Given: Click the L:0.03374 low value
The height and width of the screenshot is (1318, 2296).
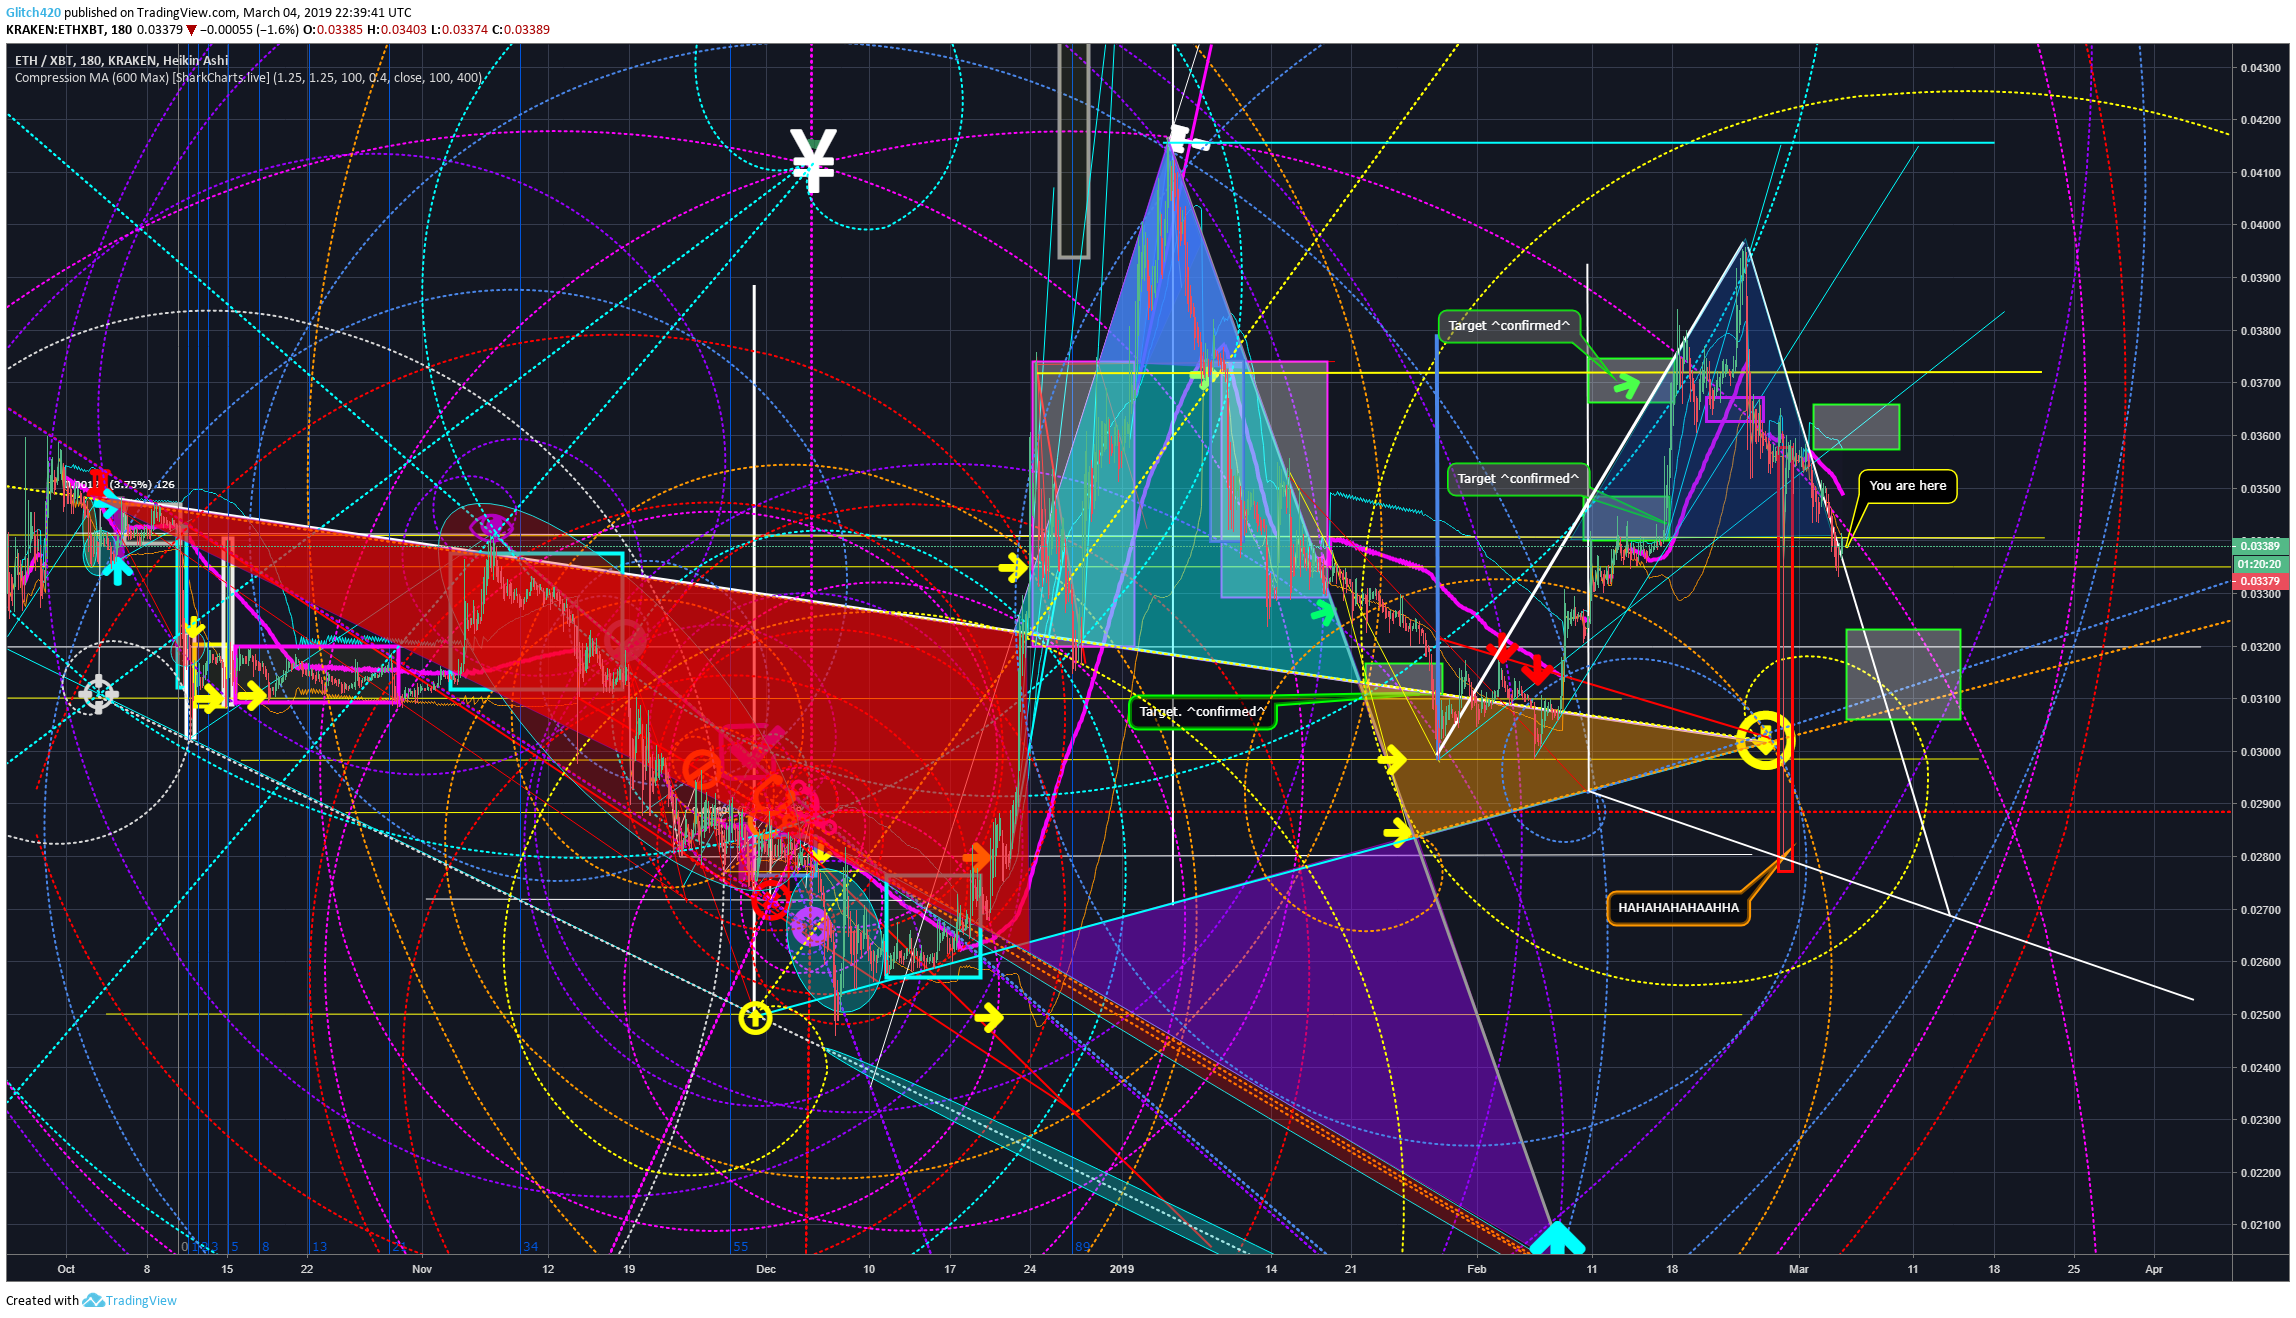Looking at the screenshot, I should 459,30.
